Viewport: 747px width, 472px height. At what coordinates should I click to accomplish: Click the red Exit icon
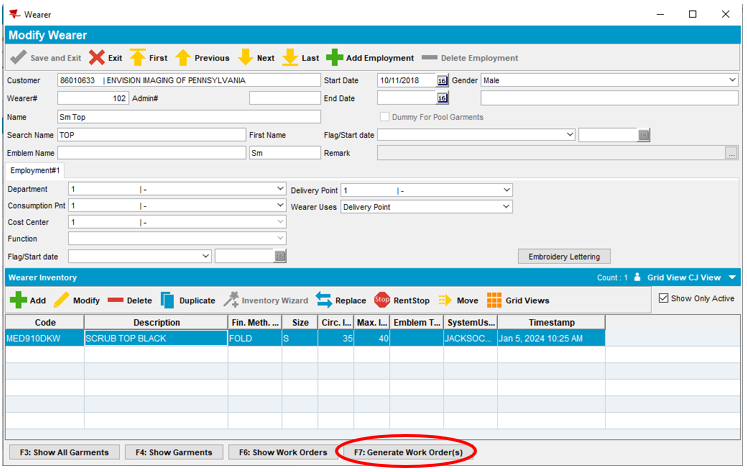(x=97, y=58)
